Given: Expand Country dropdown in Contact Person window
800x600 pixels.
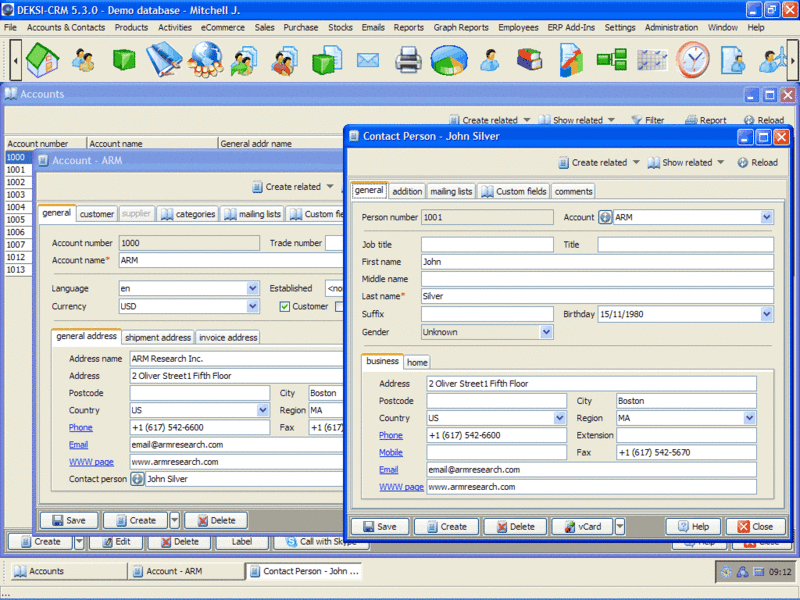Looking at the screenshot, I should pos(559,418).
